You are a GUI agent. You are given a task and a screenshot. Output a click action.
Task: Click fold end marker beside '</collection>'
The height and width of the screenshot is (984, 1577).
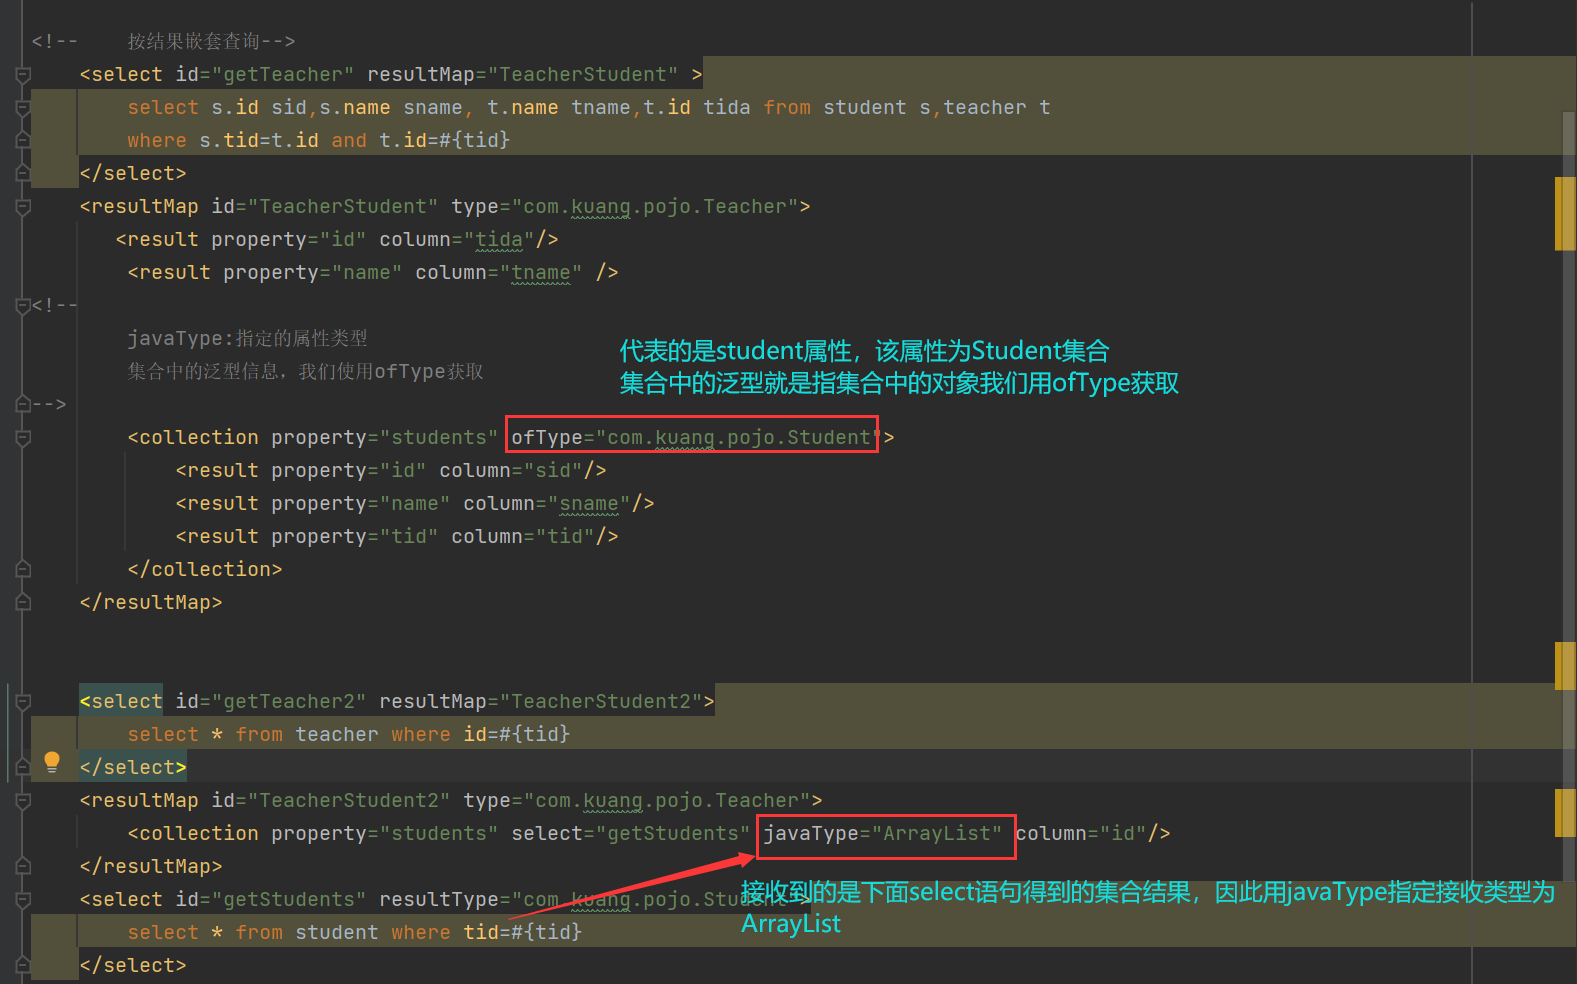23,570
